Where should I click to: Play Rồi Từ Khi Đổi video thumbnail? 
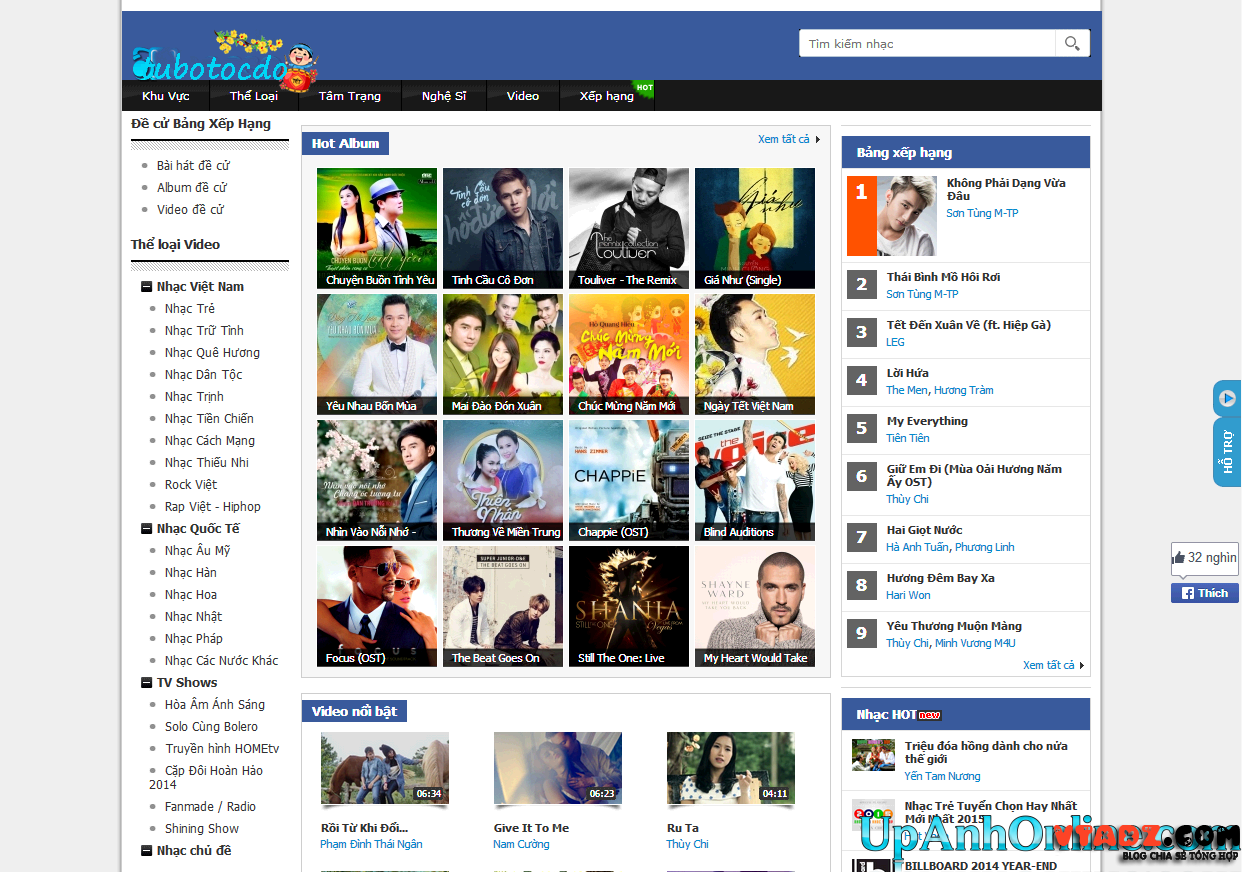[x=385, y=768]
